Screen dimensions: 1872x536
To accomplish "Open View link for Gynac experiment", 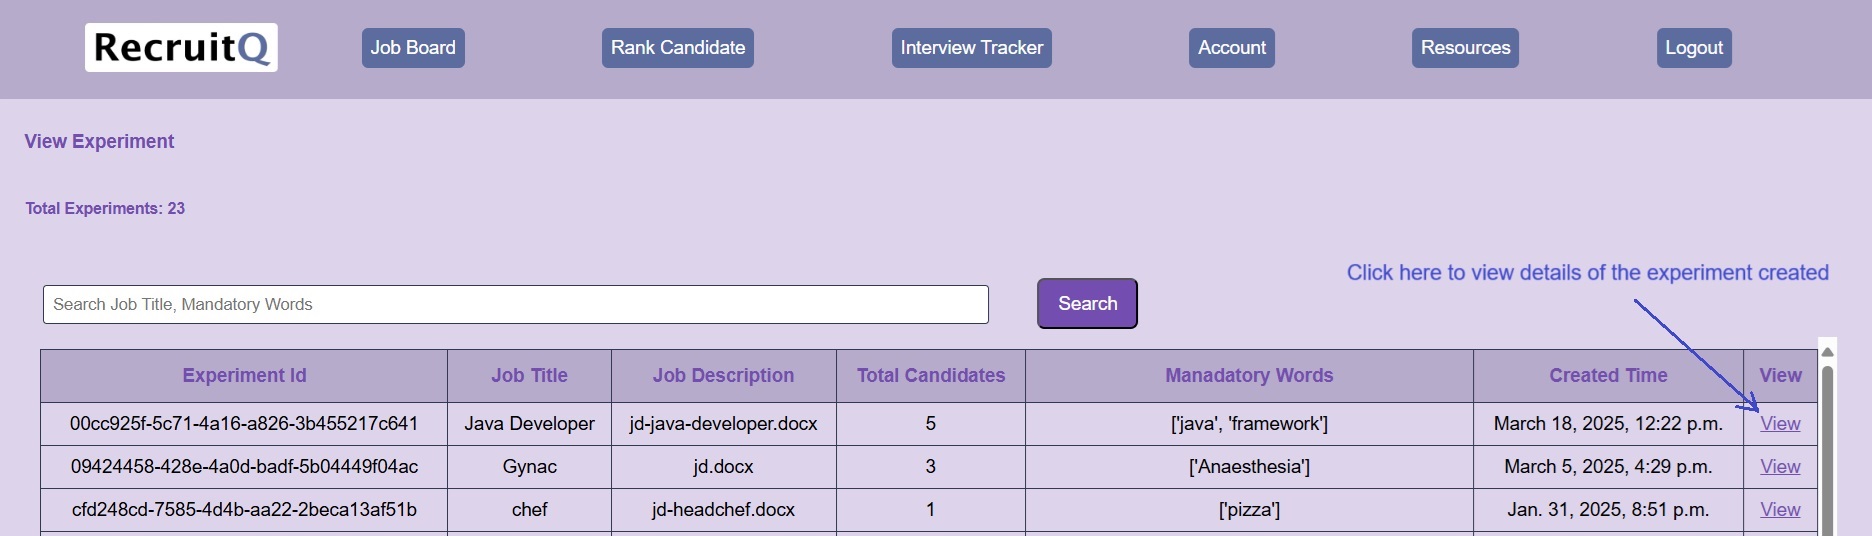I will [x=1780, y=467].
